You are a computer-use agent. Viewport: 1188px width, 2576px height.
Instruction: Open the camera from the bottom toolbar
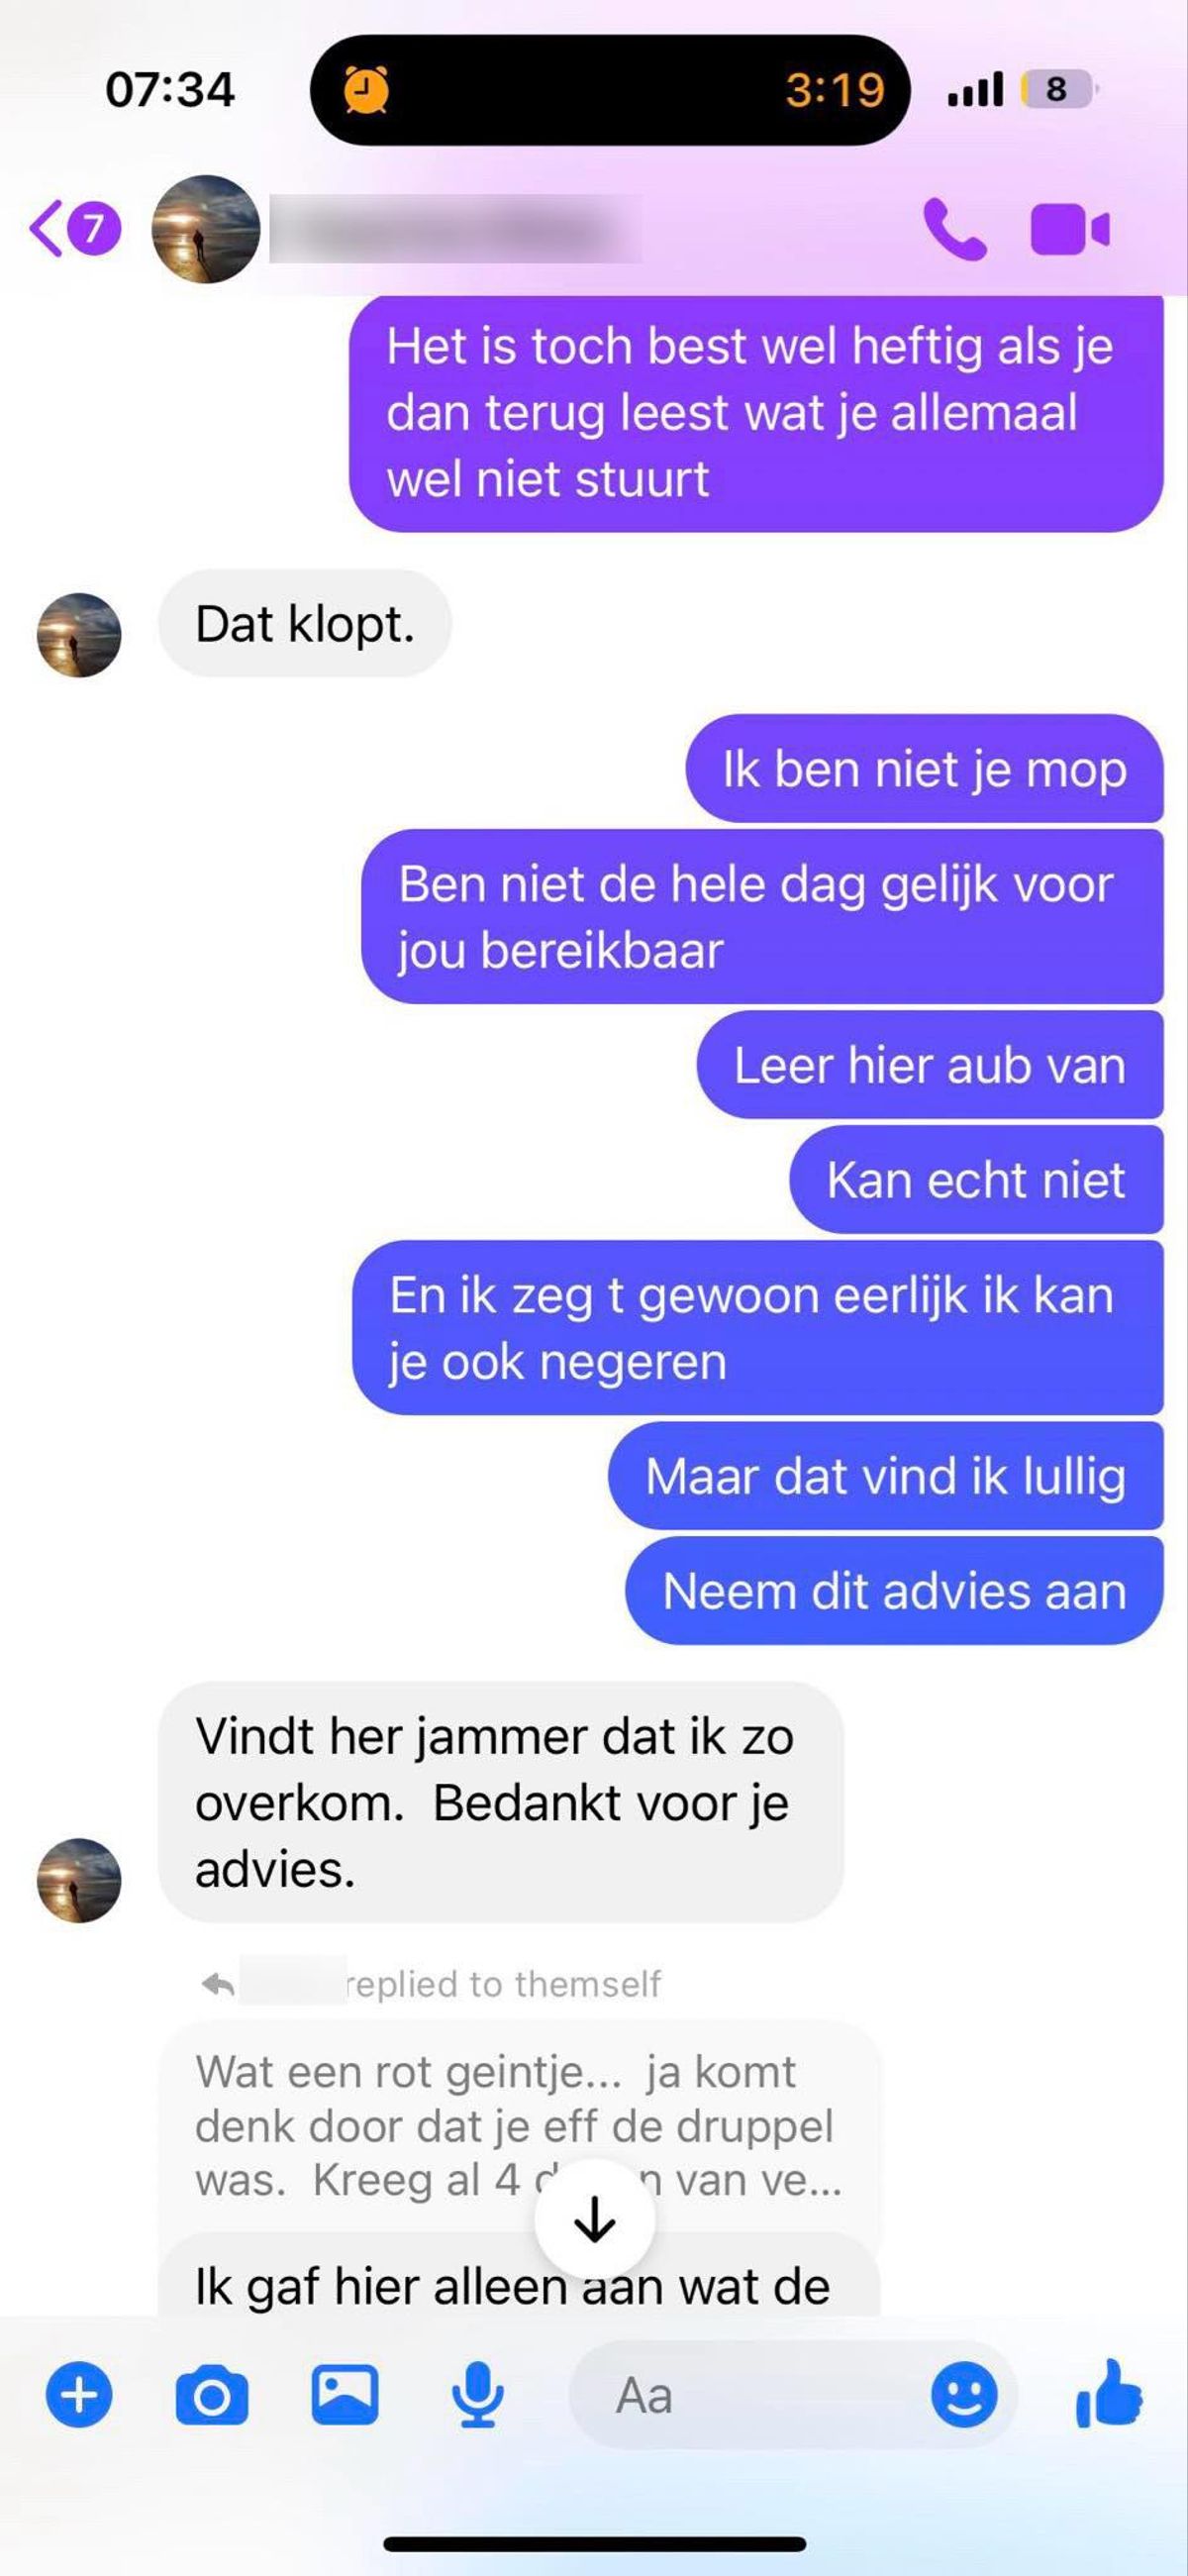[x=212, y=2395]
